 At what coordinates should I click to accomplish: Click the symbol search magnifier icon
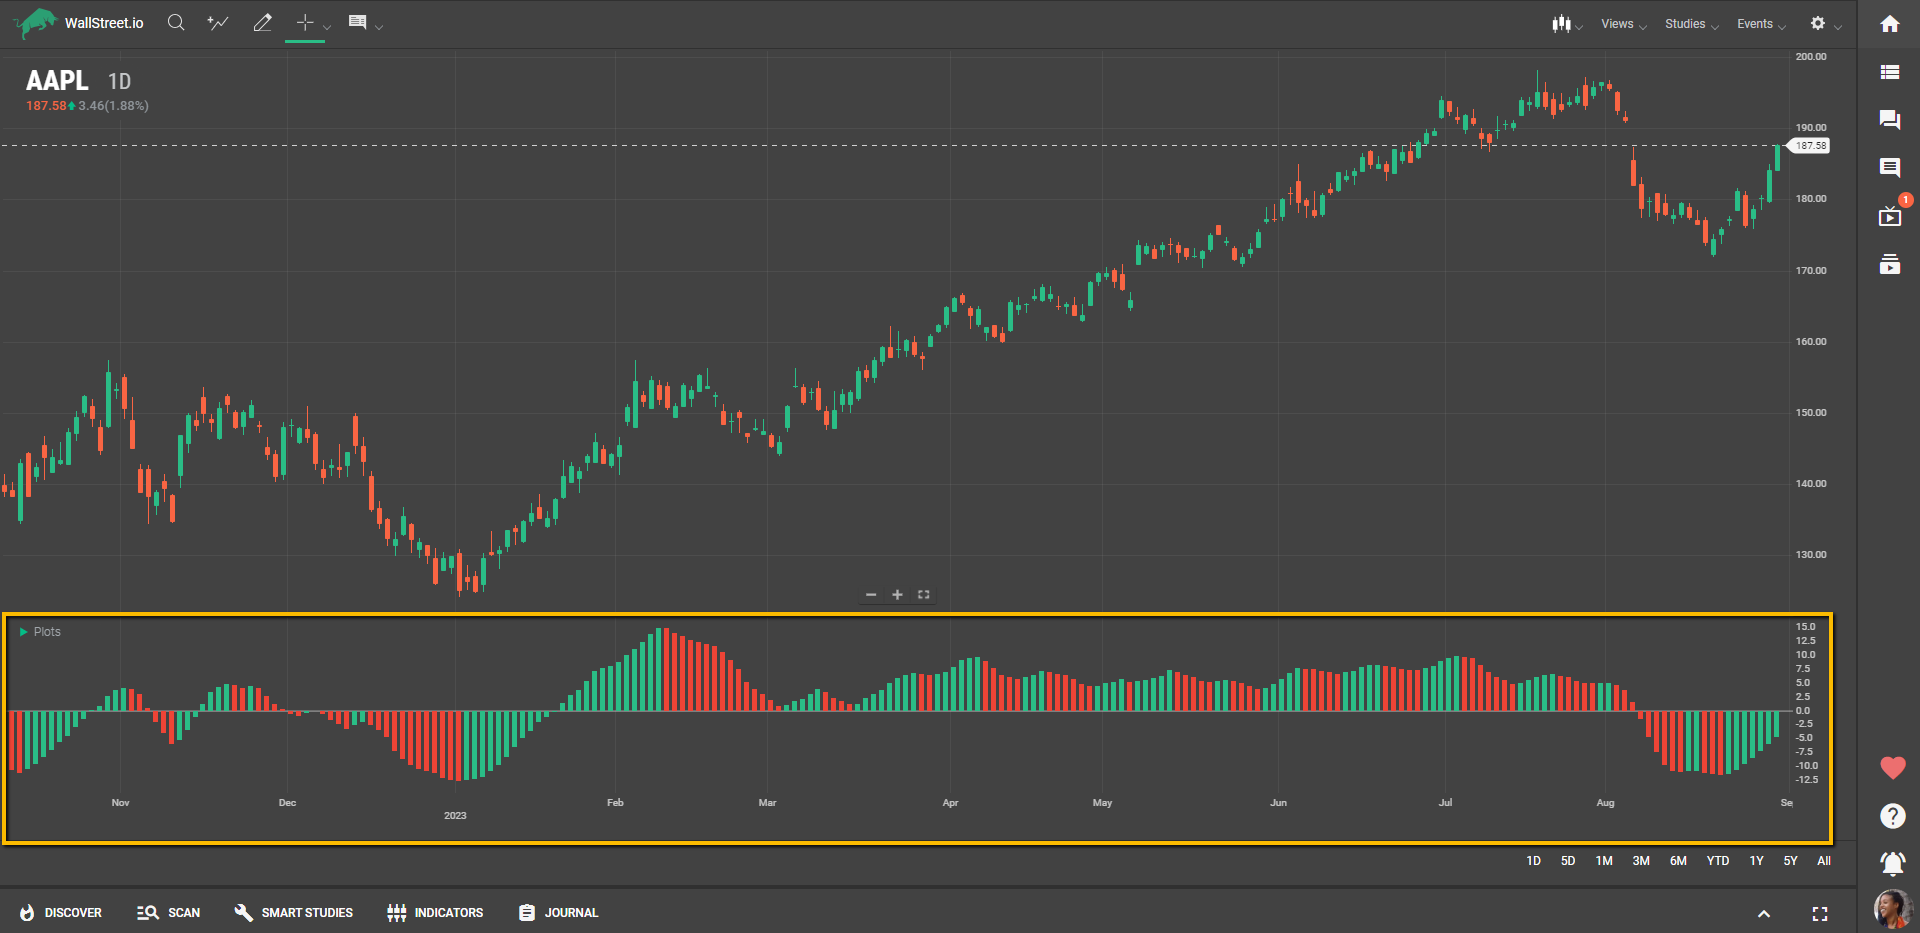coord(176,23)
